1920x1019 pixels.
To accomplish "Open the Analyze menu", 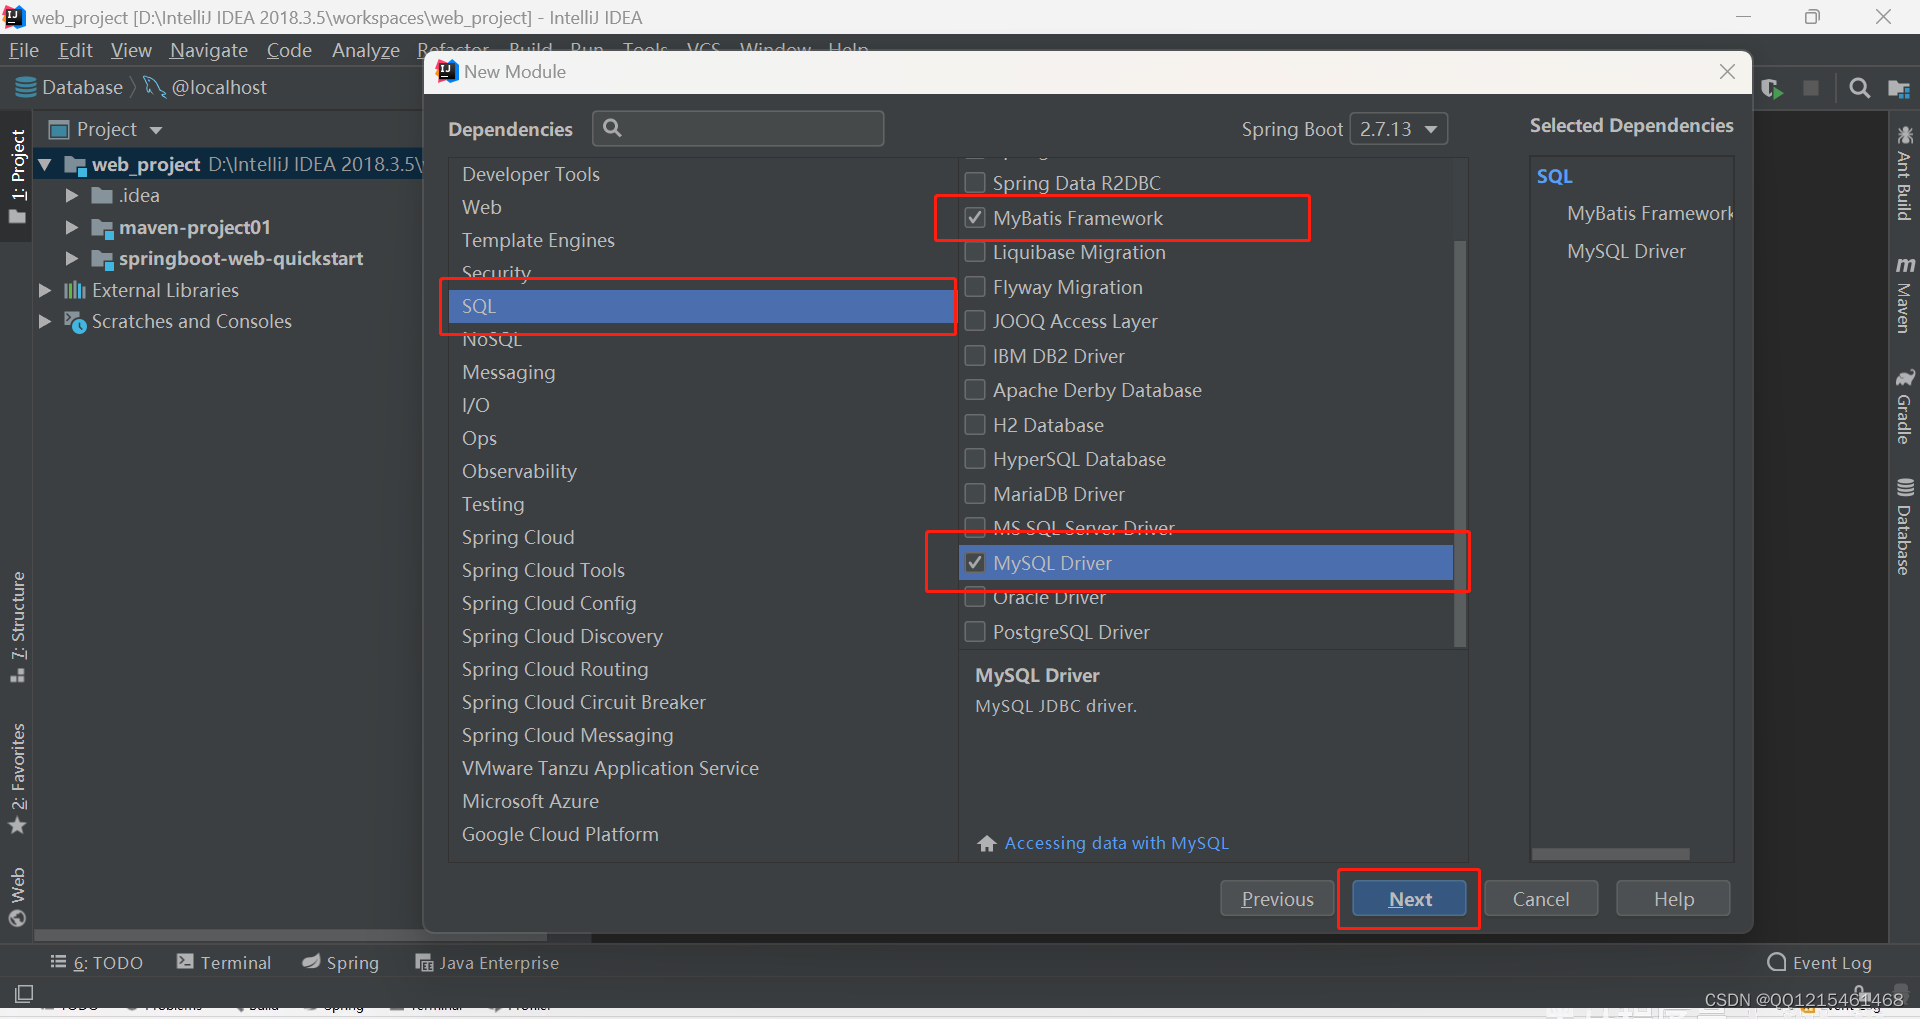I will (366, 50).
